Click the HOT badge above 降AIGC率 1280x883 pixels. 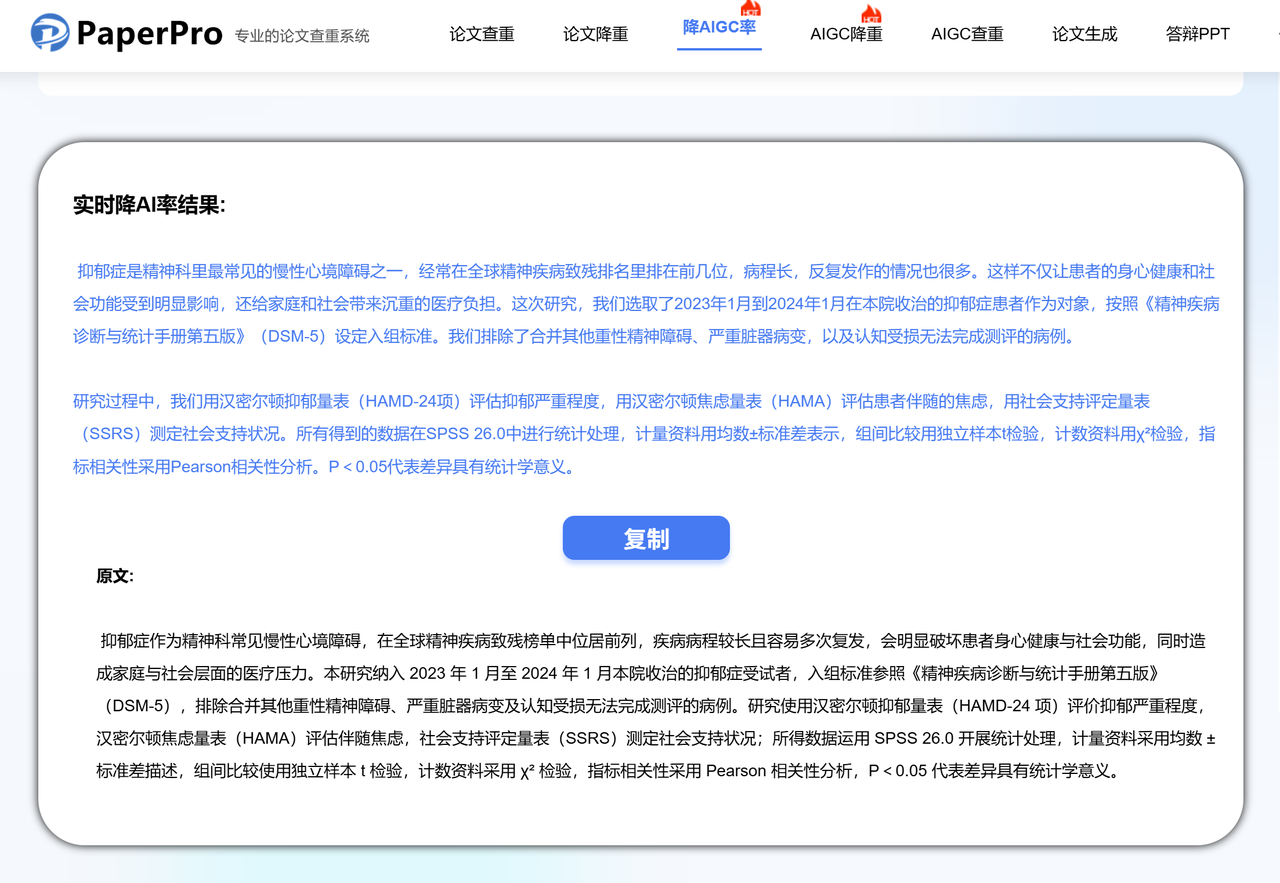click(750, 8)
